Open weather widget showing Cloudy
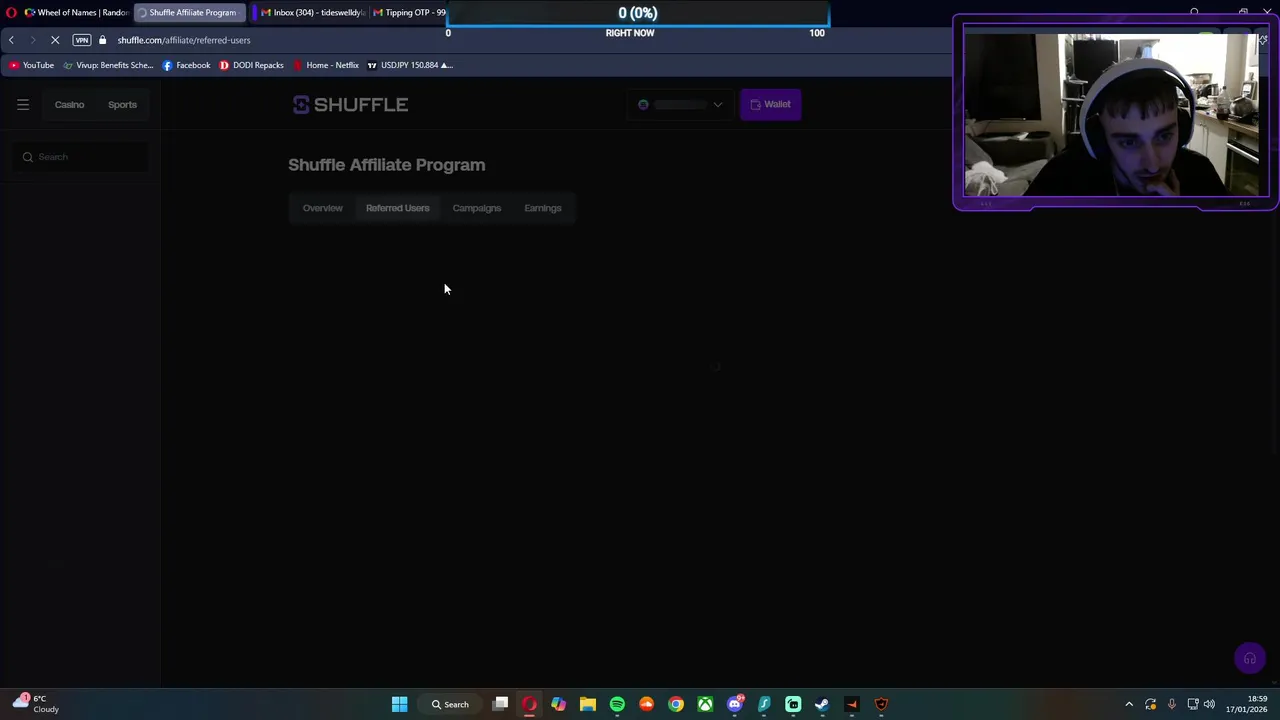 click(x=35, y=704)
